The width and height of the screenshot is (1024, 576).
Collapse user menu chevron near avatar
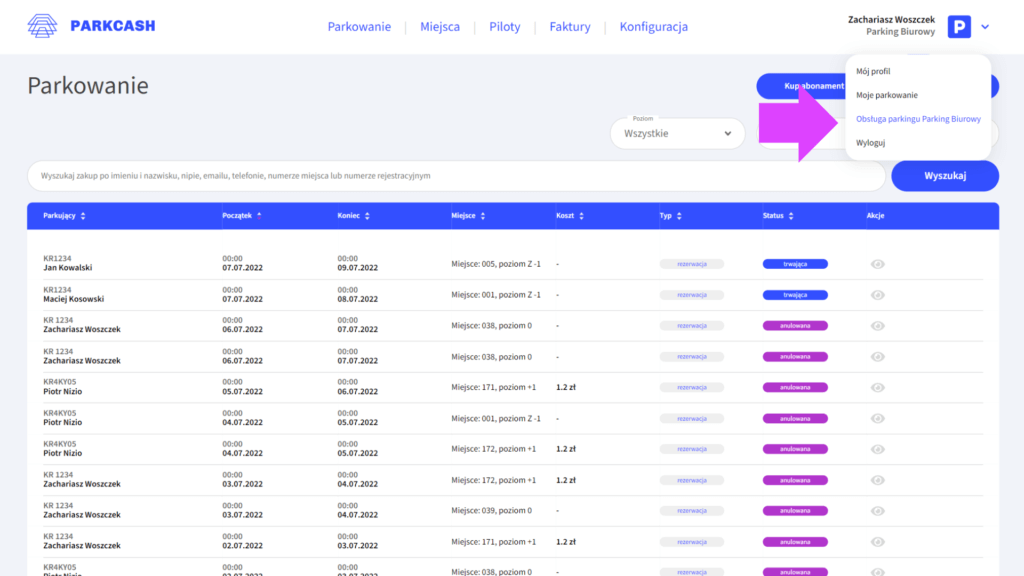pyautogui.click(x=985, y=27)
